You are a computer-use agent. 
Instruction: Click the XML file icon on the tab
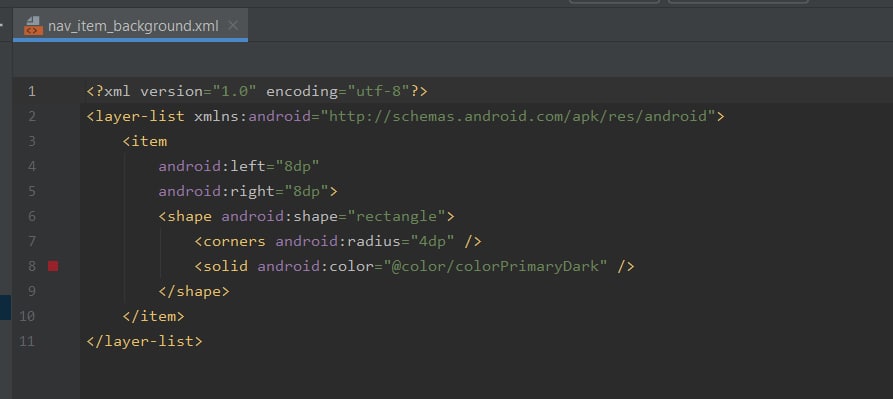[x=33, y=26]
